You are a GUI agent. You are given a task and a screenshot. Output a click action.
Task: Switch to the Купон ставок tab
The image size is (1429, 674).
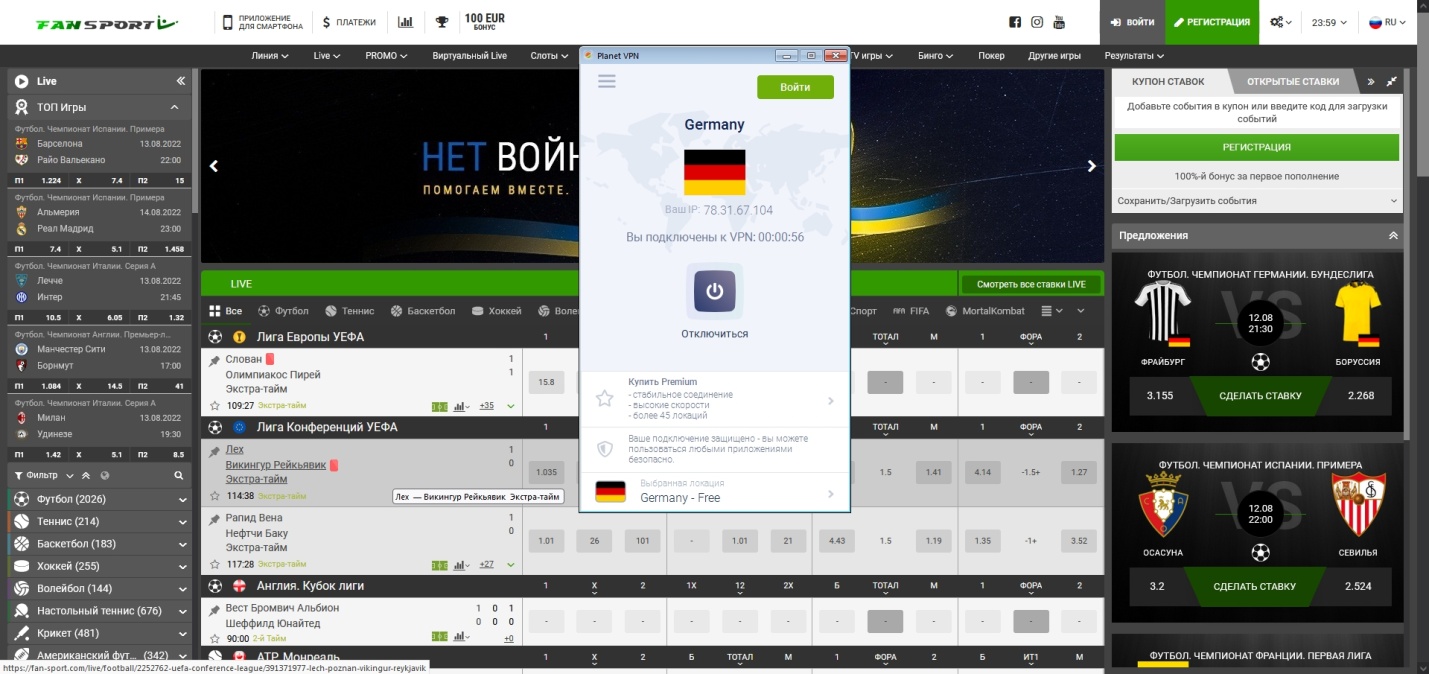[1168, 82]
